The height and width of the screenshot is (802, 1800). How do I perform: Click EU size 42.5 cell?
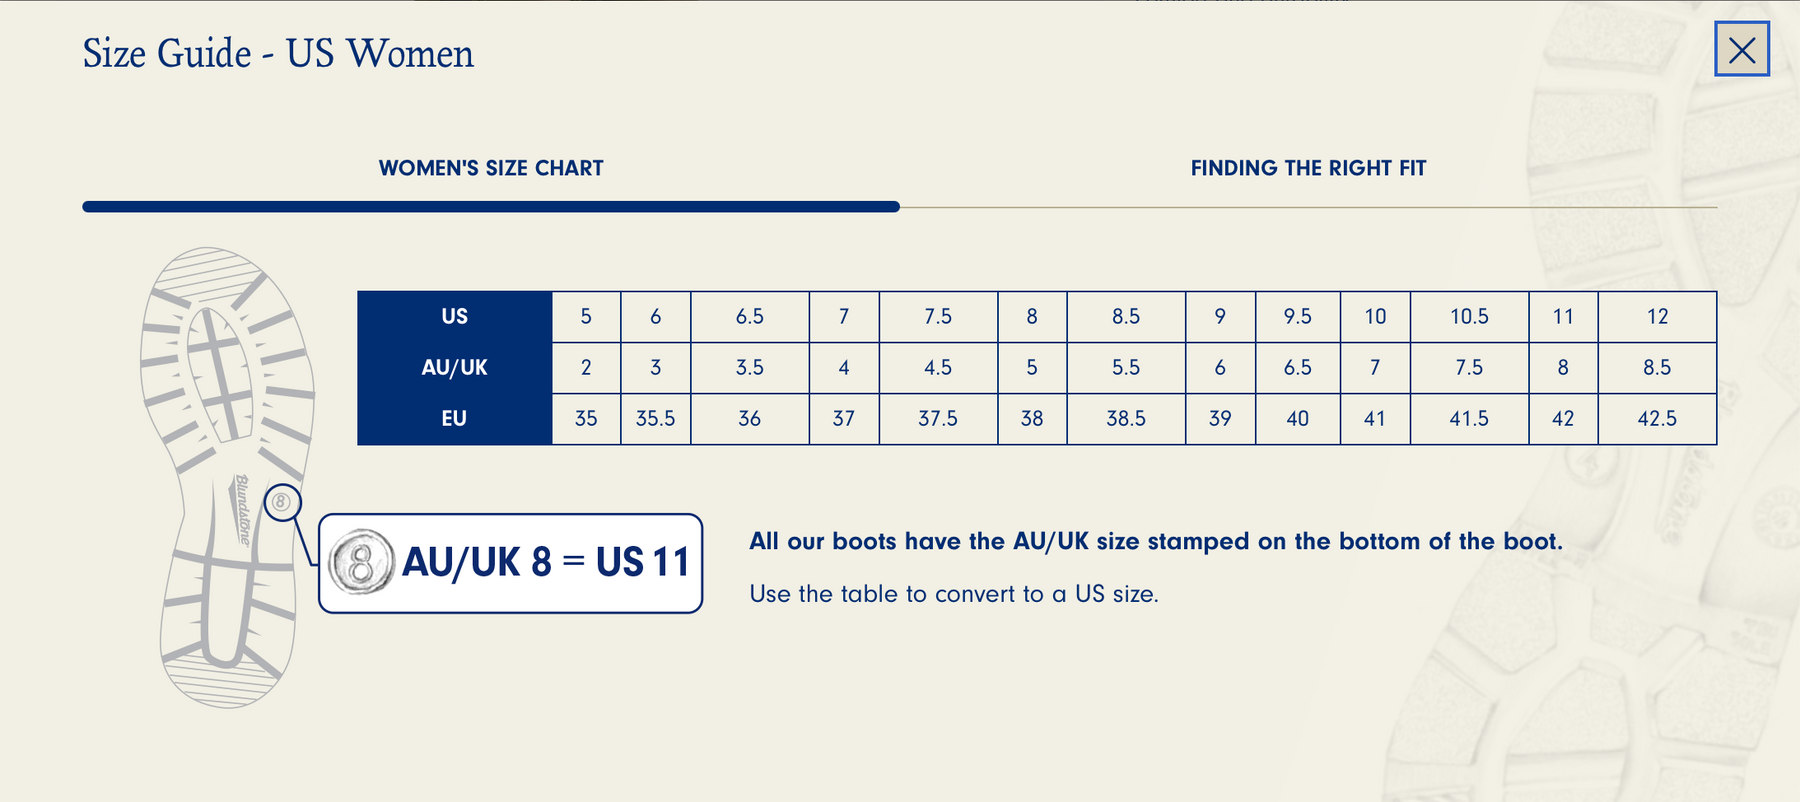coord(1657,419)
